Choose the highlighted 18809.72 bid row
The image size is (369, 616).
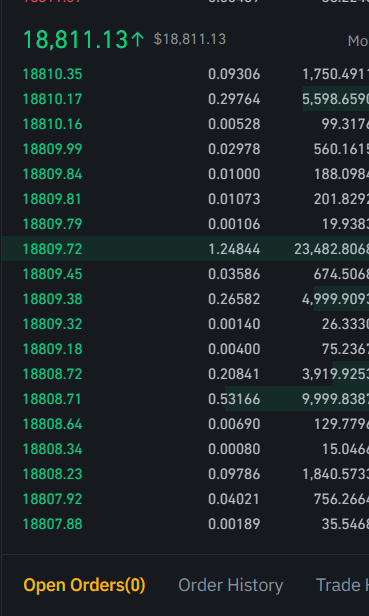185,249
